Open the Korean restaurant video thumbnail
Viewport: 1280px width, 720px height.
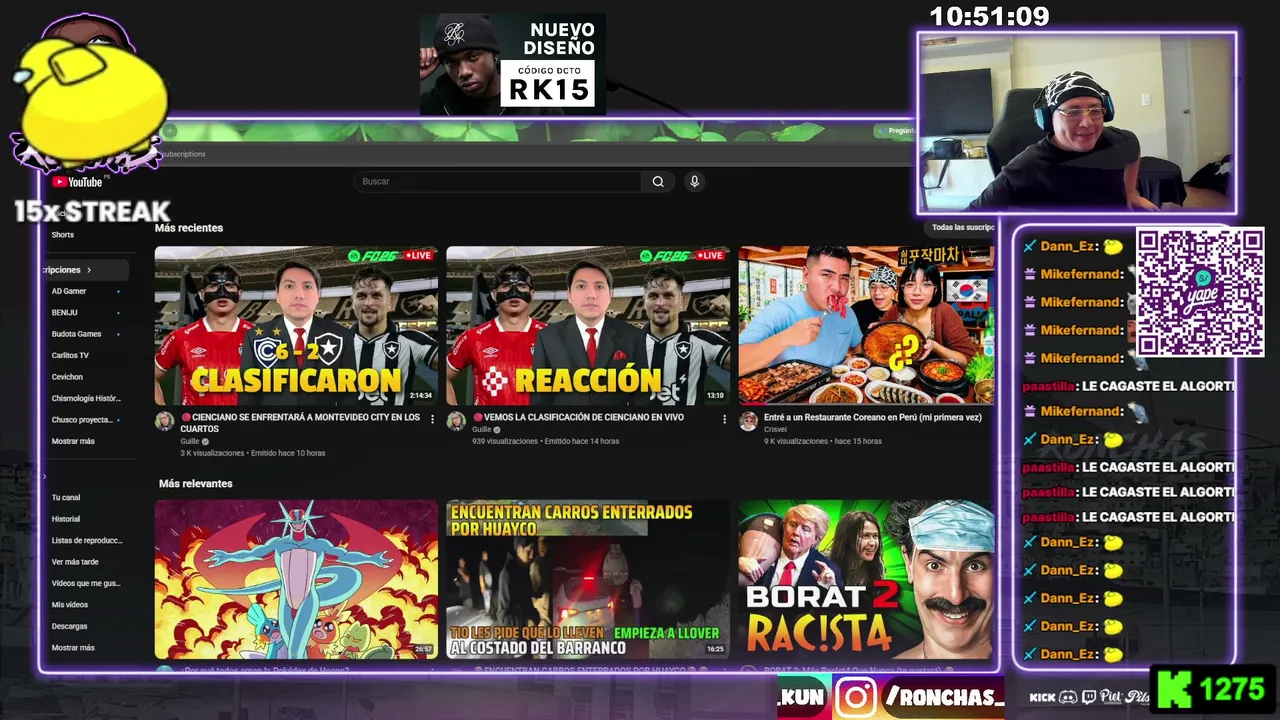pos(866,325)
